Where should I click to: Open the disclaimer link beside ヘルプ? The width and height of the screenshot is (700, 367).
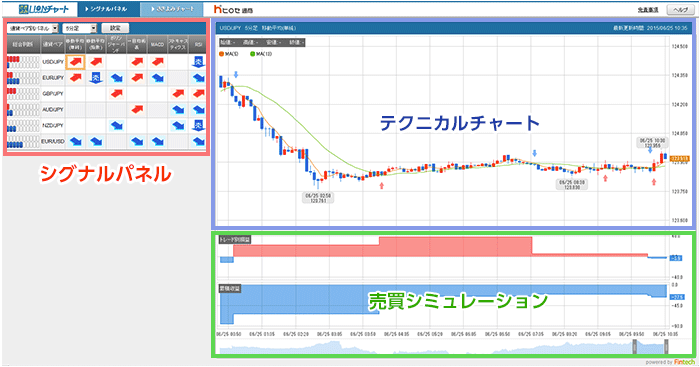pos(648,10)
